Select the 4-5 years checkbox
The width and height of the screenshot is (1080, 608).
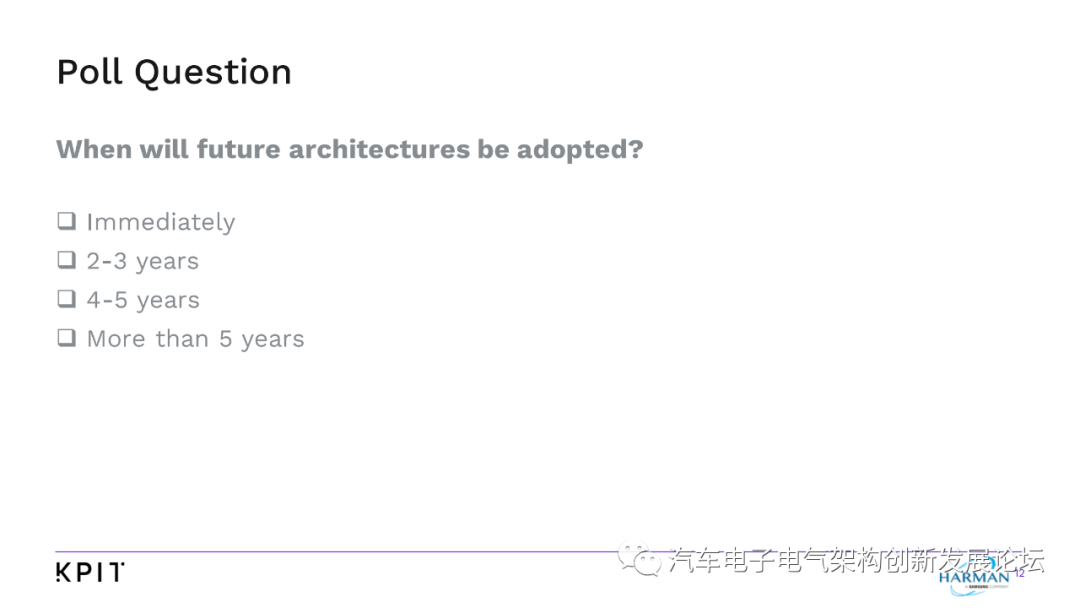[67, 299]
